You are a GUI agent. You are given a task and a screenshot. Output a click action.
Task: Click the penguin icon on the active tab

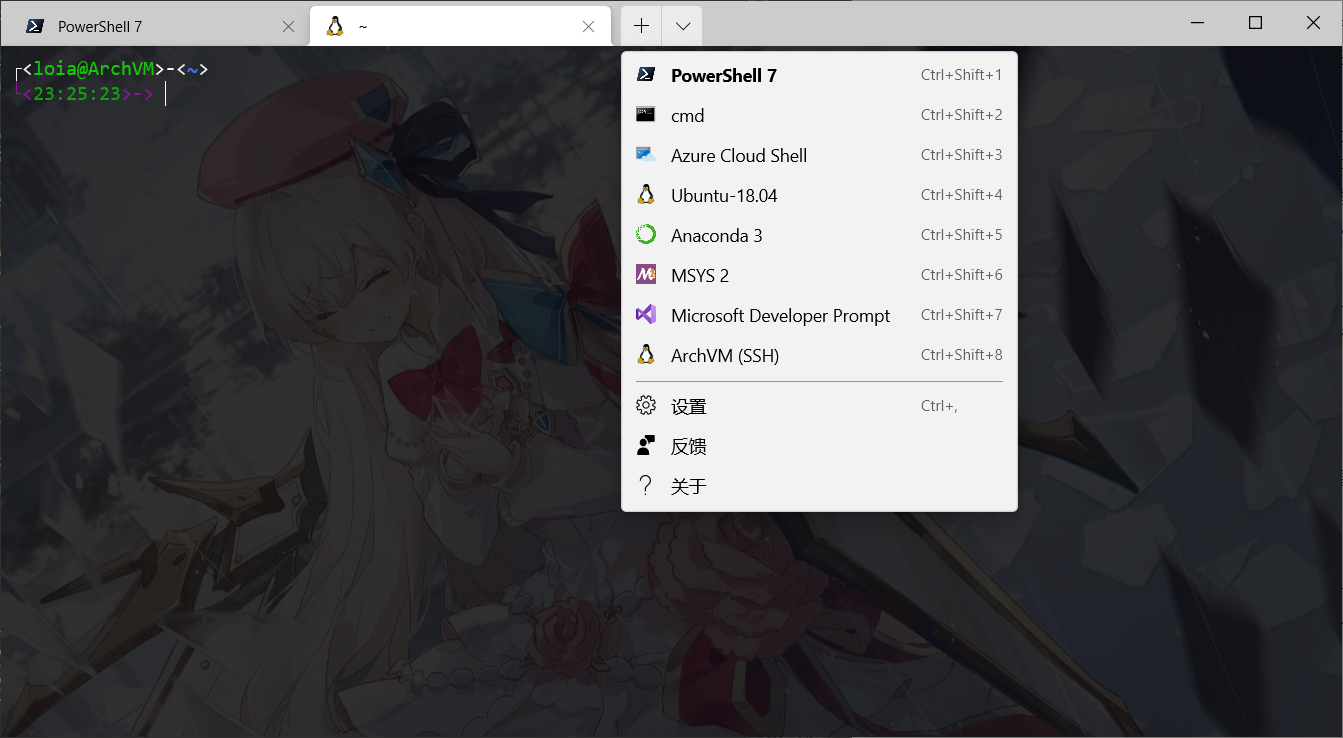[x=335, y=27]
